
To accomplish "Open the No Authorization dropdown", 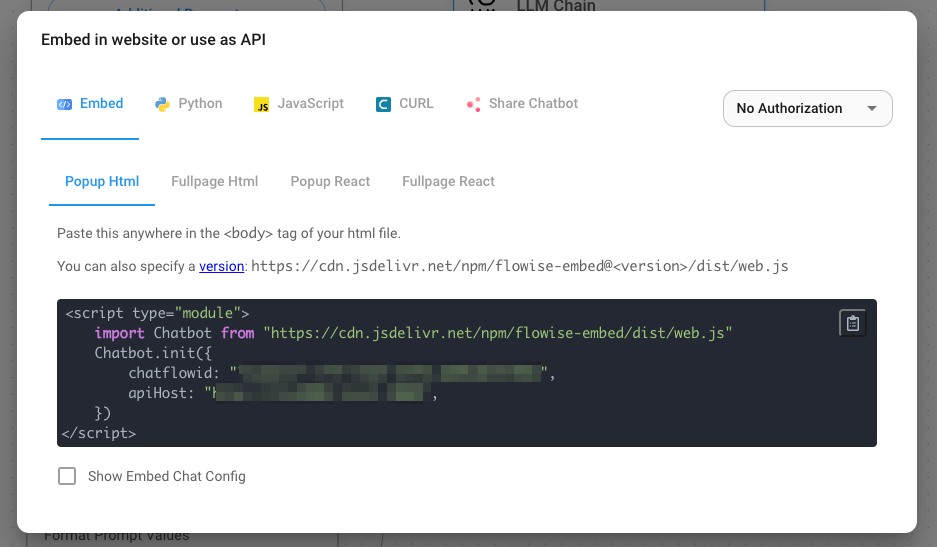I will (x=807, y=108).
